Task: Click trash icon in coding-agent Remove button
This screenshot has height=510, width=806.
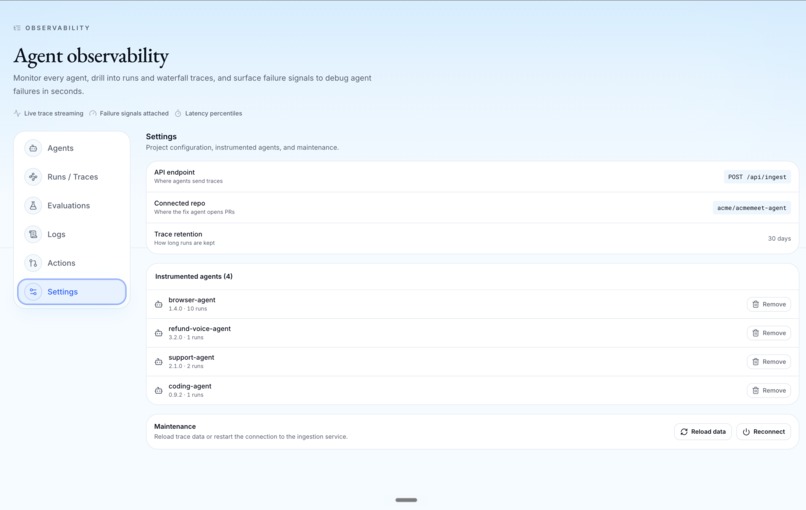Action: pos(756,391)
